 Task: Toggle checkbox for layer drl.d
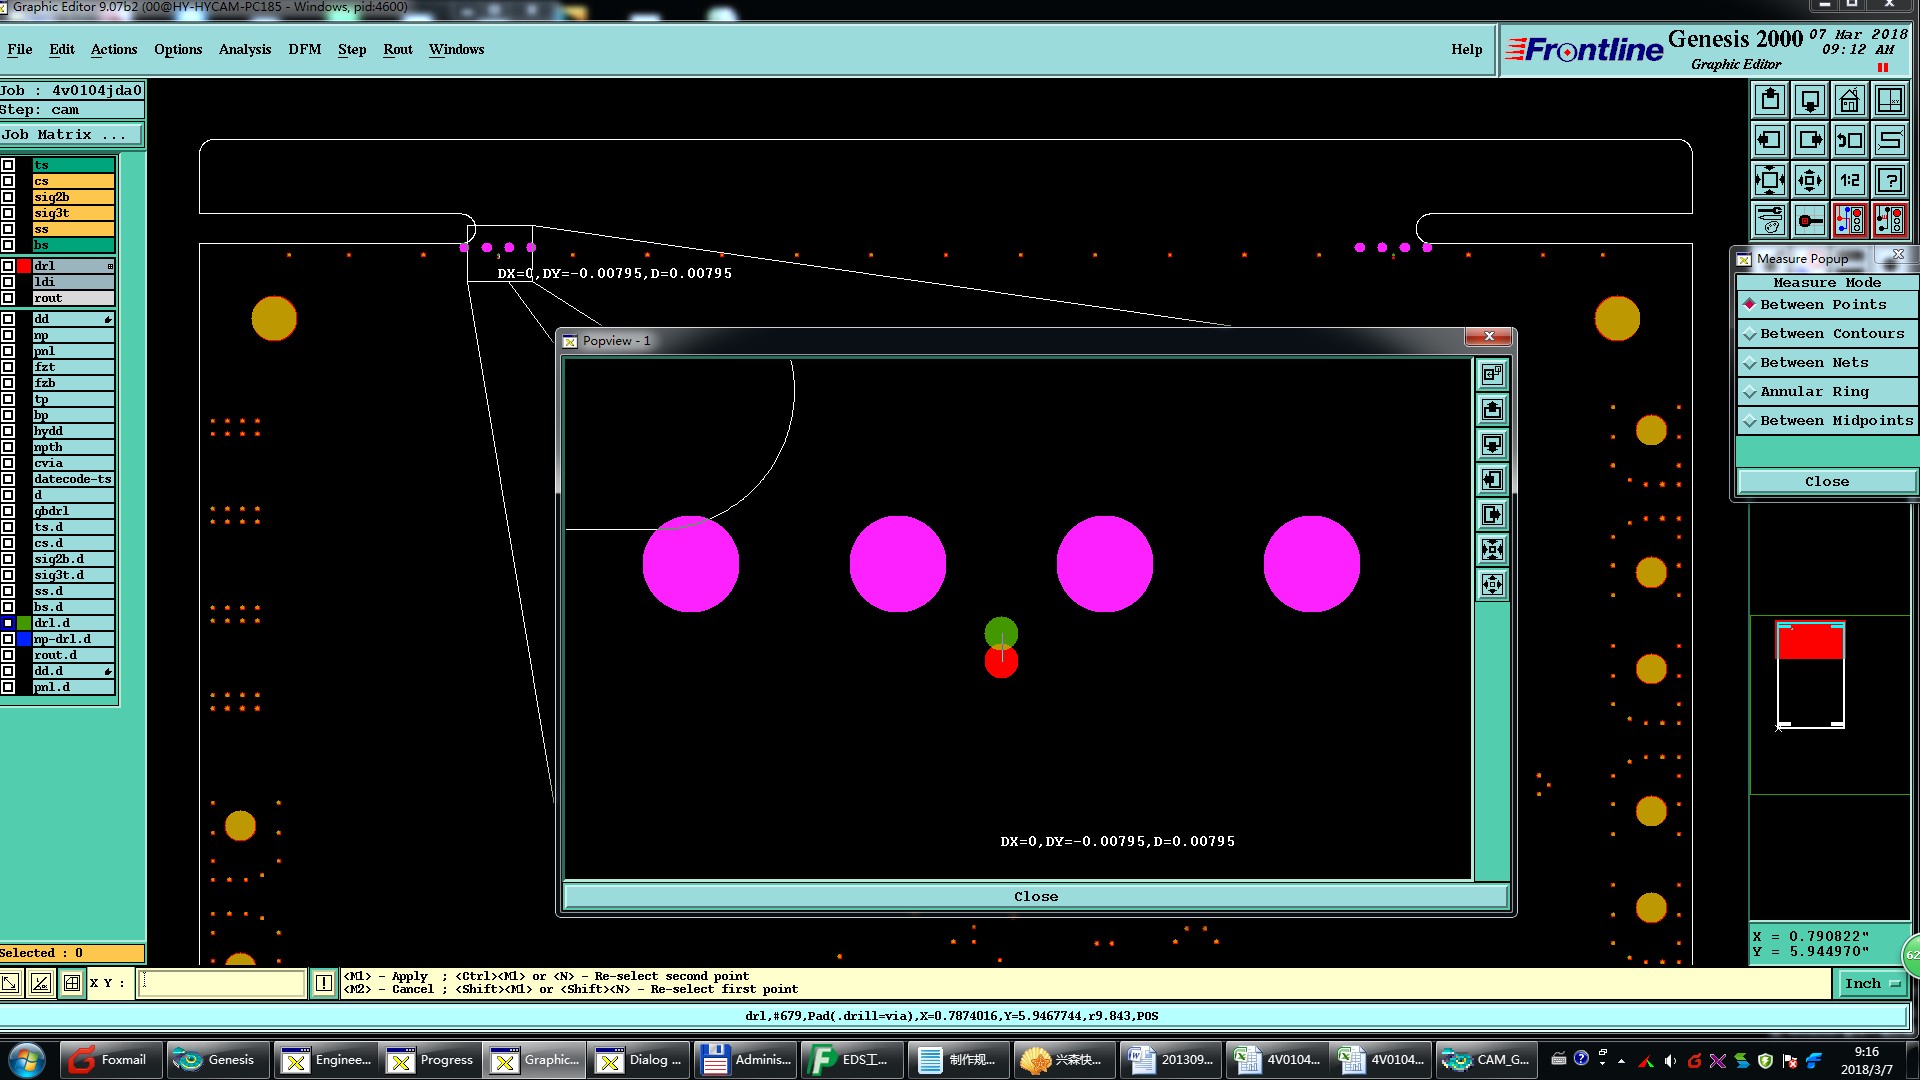[8, 623]
